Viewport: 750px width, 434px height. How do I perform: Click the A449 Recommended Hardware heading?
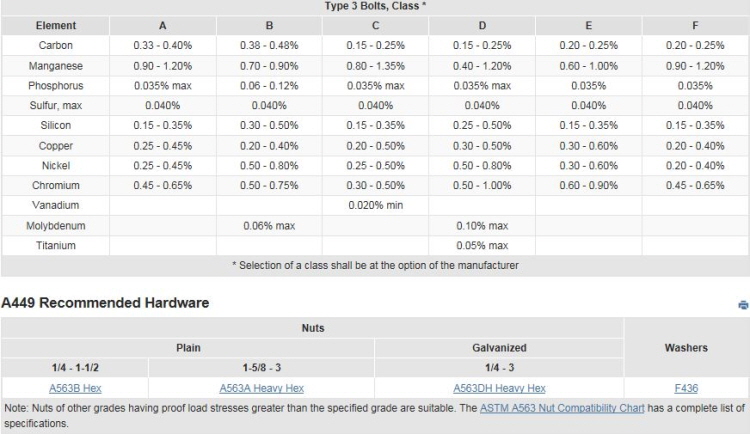[105, 303]
